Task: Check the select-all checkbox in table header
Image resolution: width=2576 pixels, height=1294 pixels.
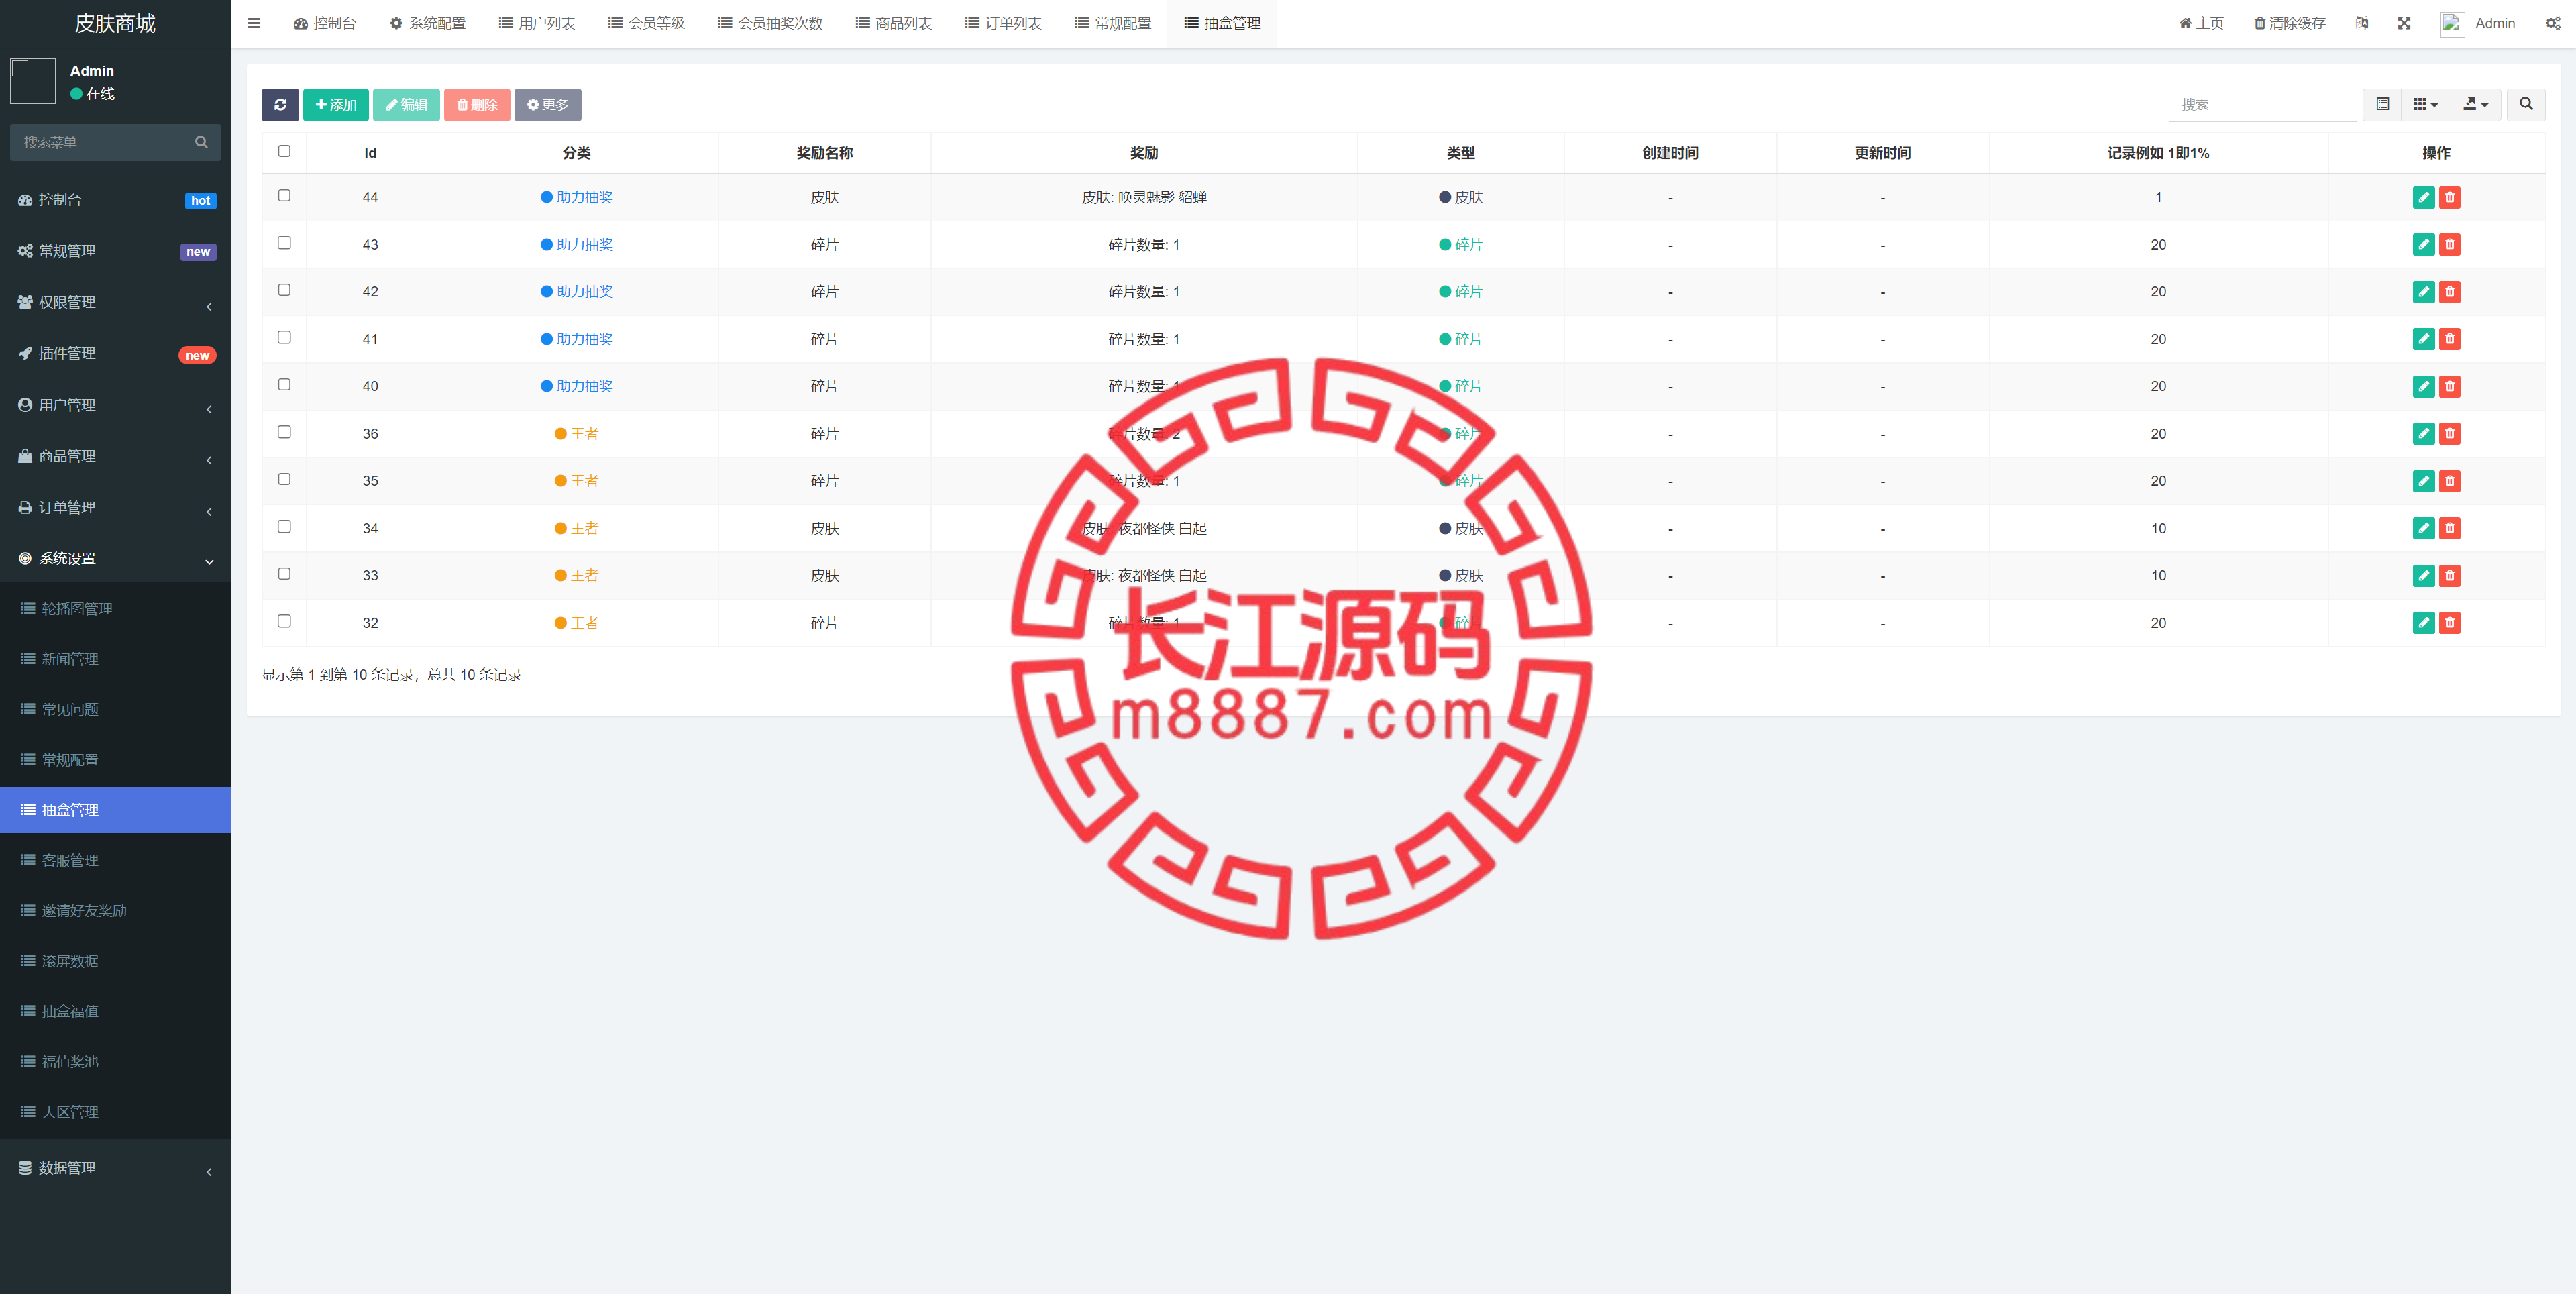Action: pyautogui.click(x=284, y=151)
